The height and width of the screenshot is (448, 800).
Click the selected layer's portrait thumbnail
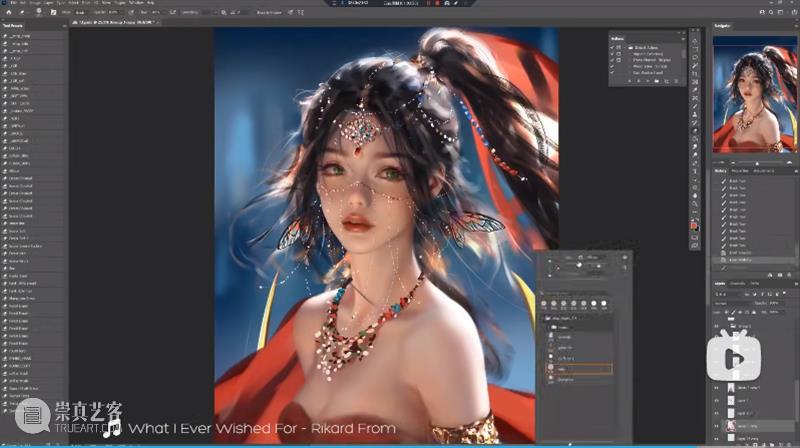[731, 426]
